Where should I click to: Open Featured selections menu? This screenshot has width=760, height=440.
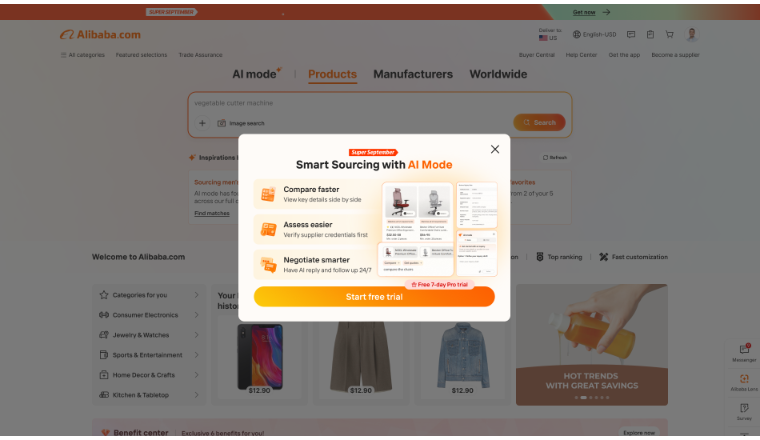click(x=141, y=55)
